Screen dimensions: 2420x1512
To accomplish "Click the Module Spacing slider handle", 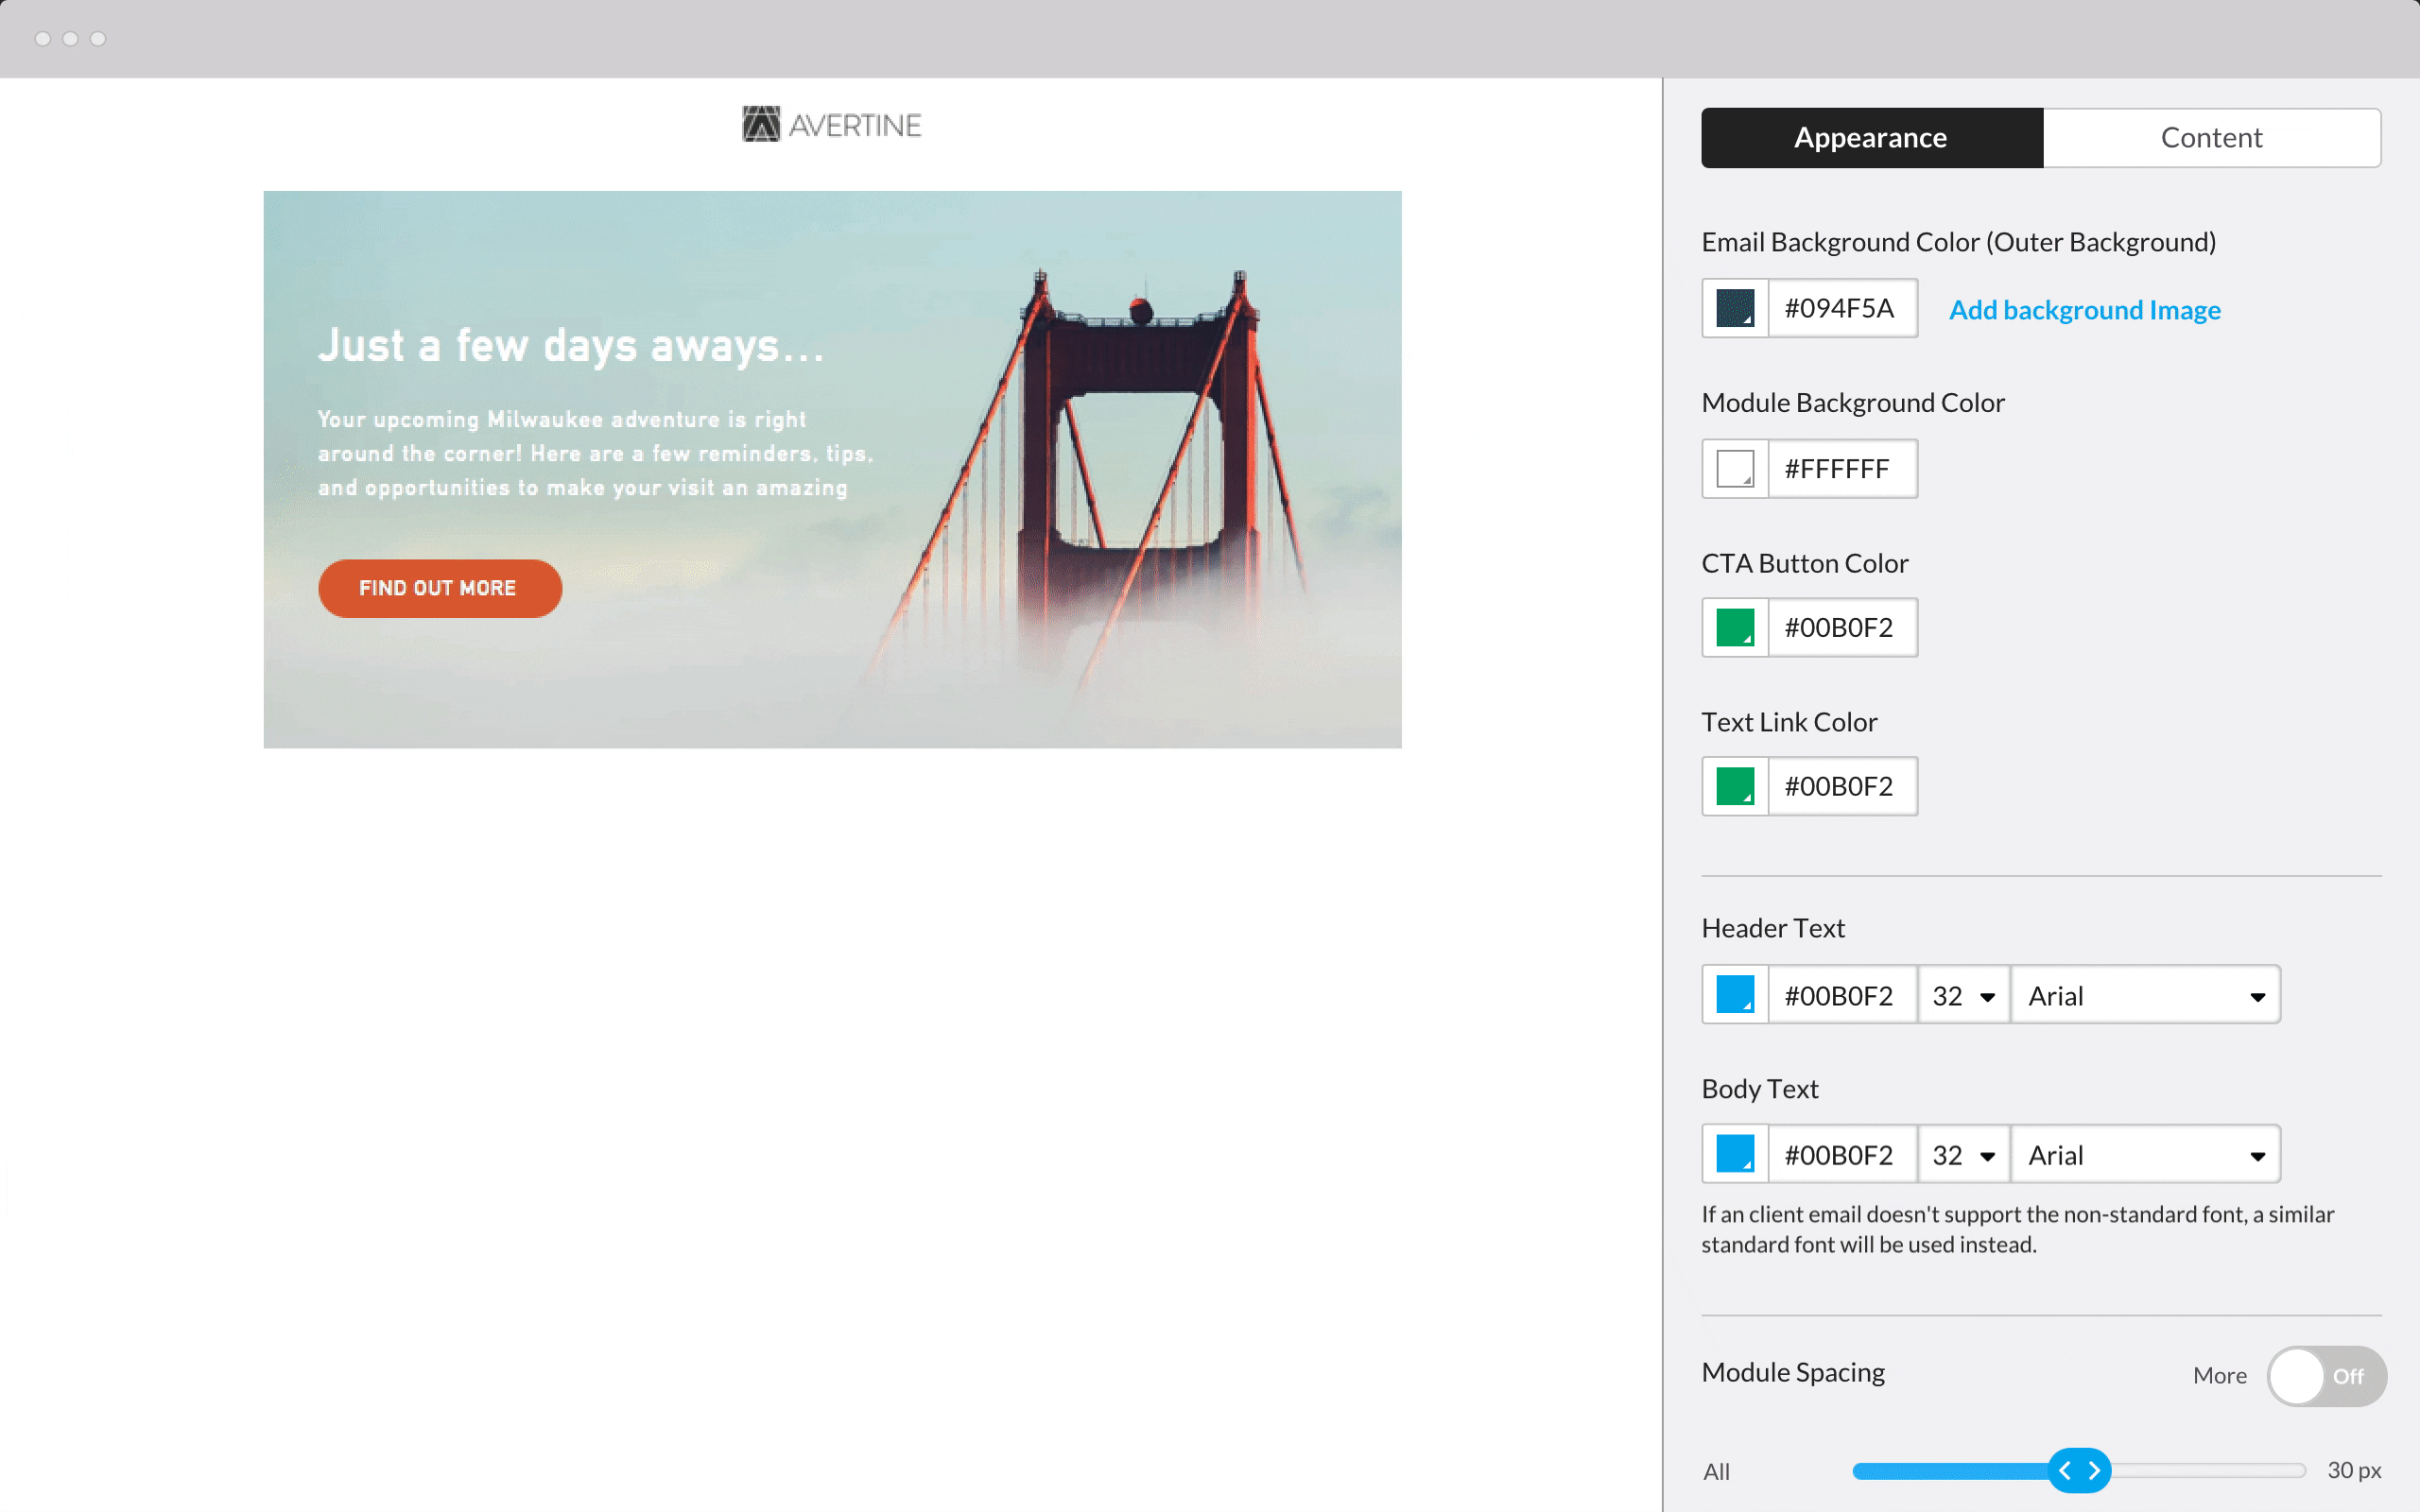I will pos(2079,1470).
